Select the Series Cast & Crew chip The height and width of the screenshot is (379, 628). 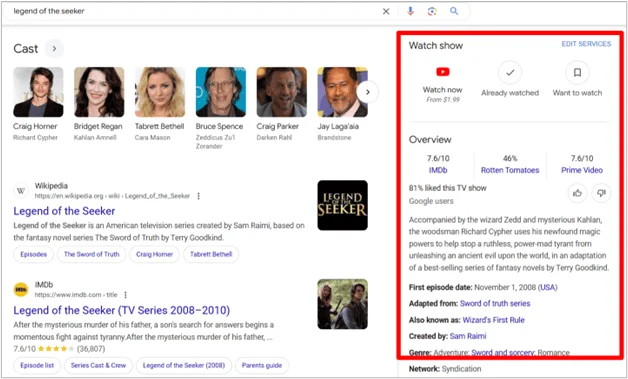point(99,365)
